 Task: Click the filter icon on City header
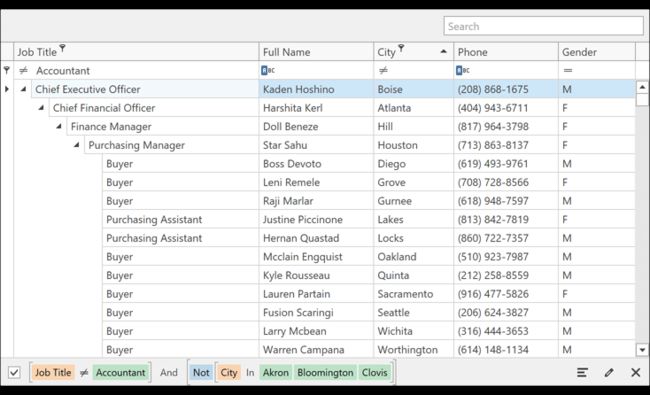[401, 48]
